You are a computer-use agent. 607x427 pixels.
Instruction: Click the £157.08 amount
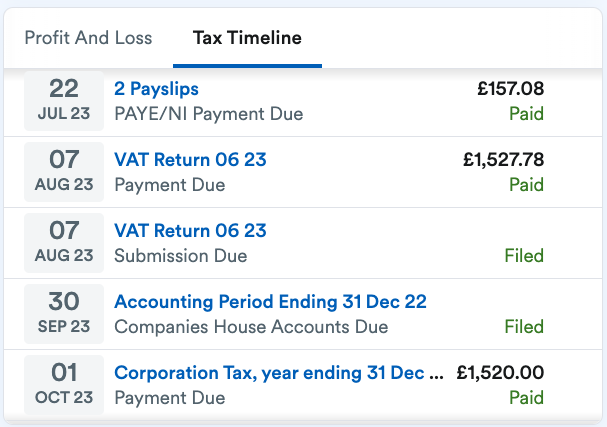511,89
